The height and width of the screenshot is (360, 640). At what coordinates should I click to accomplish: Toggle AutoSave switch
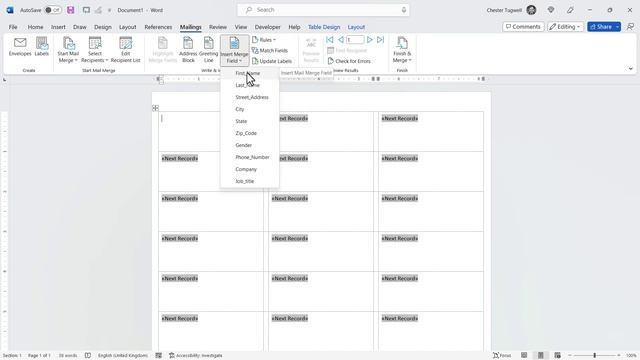click(53, 10)
